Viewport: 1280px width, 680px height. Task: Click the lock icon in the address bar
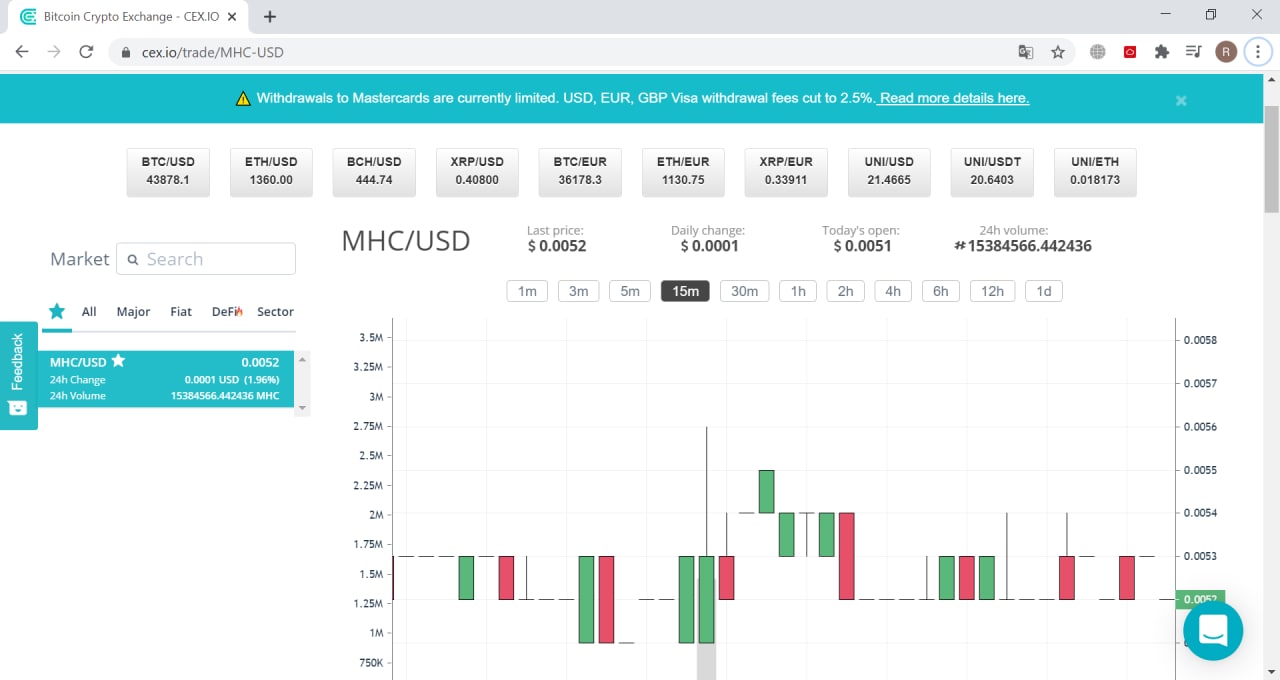click(125, 52)
